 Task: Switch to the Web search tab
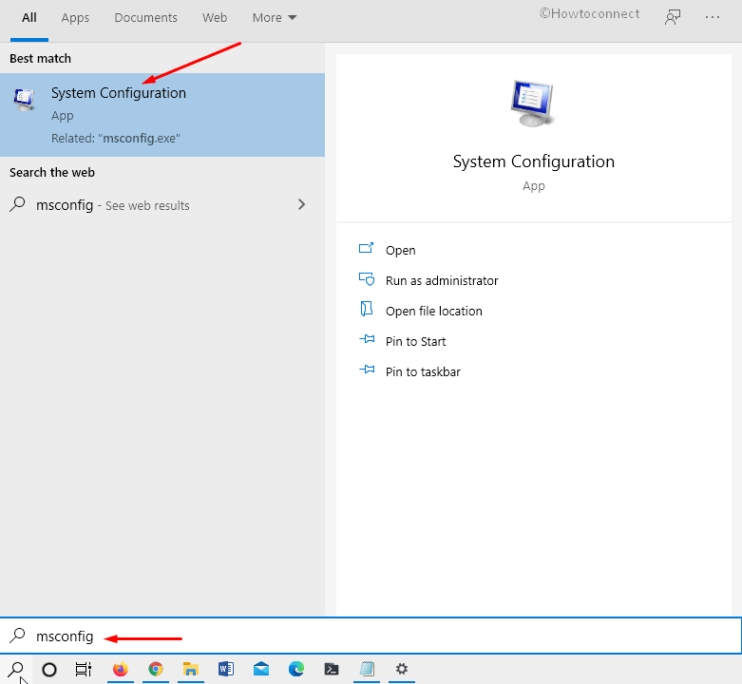tap(215, 18)
